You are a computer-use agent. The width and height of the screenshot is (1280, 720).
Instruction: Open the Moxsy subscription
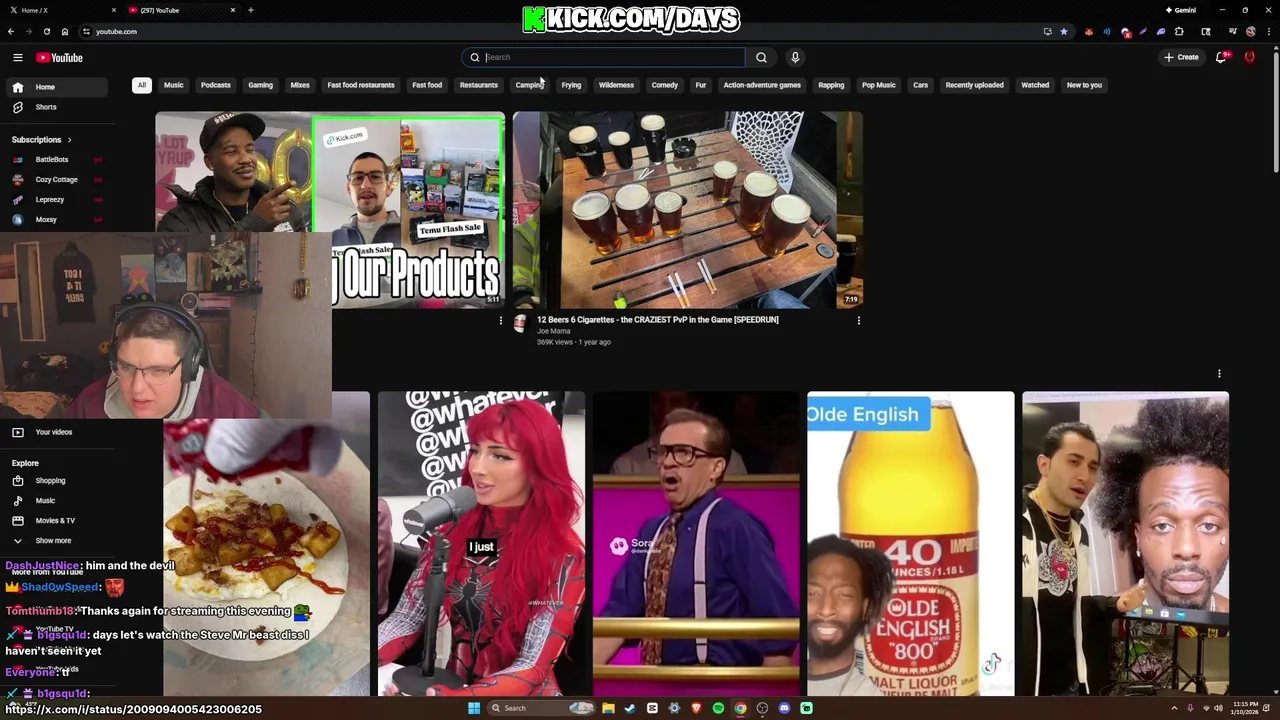point(57,220)
